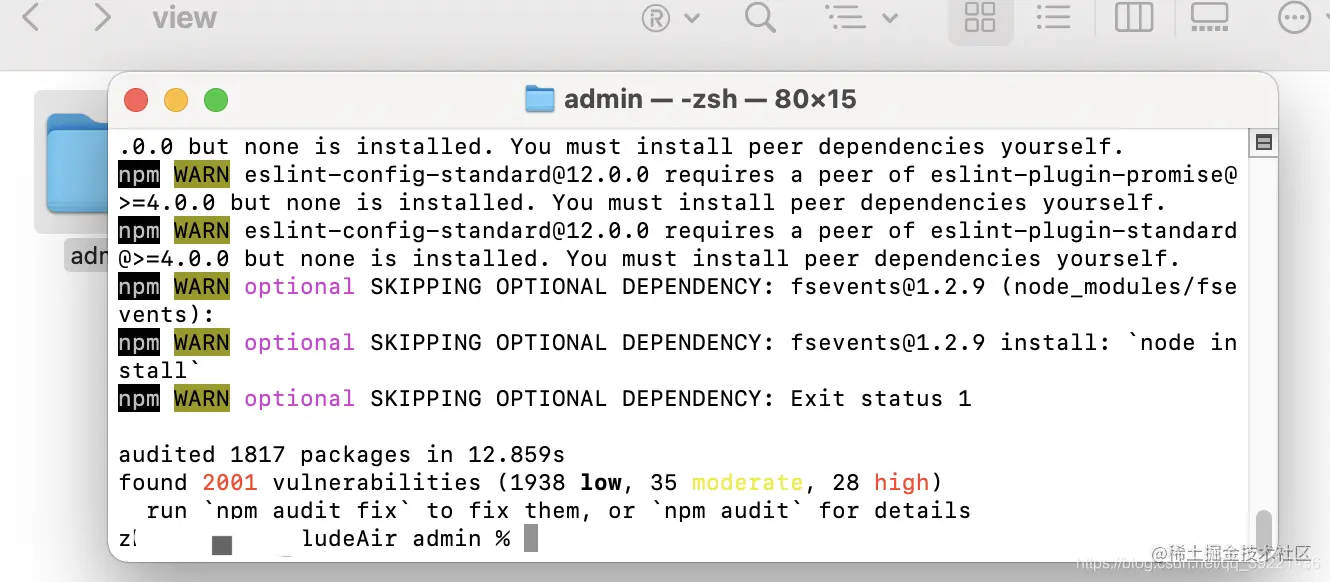Switch Finder to list view
Image resolution: width=1330 pixels, height=582 pixels.
click(x=1053, y=18)
